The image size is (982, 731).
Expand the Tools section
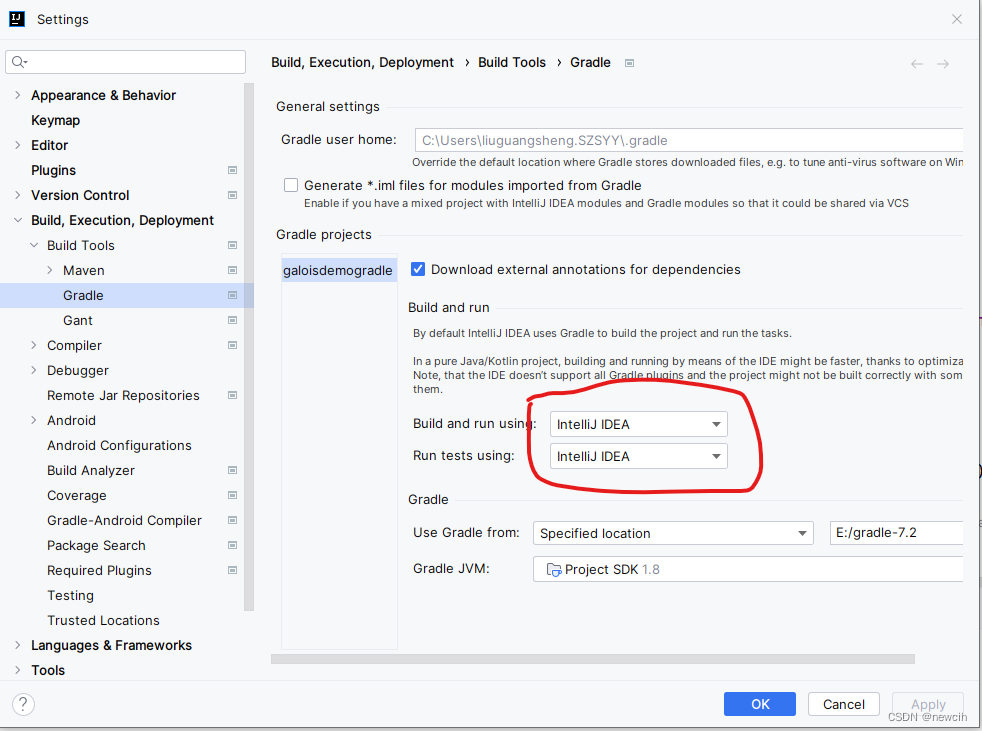[18, 670]
